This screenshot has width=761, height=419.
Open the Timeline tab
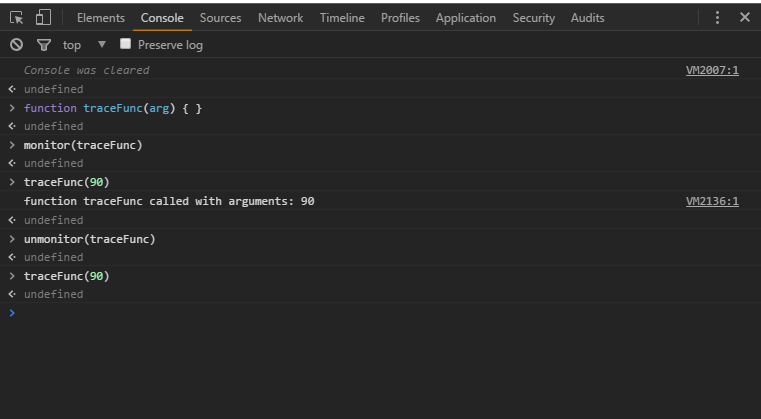(342, 18)
